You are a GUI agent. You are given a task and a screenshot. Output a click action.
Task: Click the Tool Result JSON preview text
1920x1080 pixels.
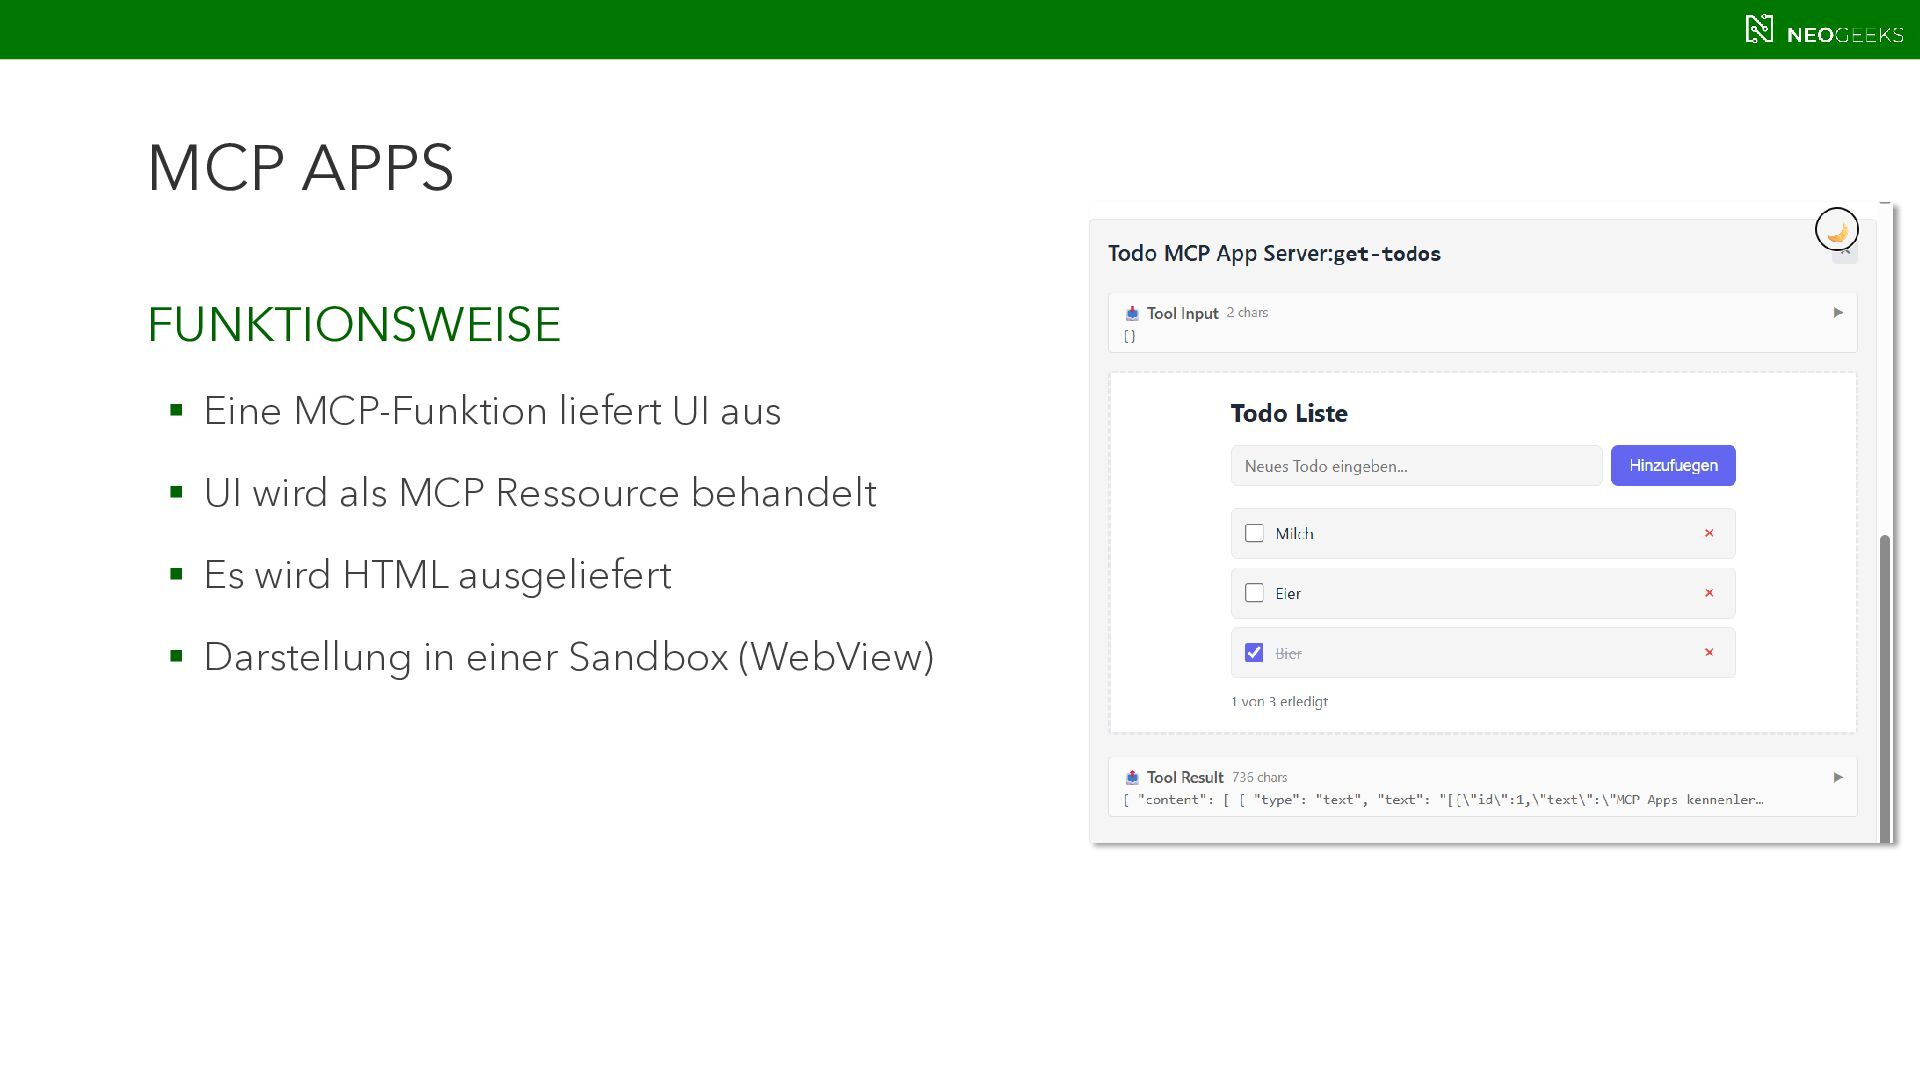tap(1443, 800)
